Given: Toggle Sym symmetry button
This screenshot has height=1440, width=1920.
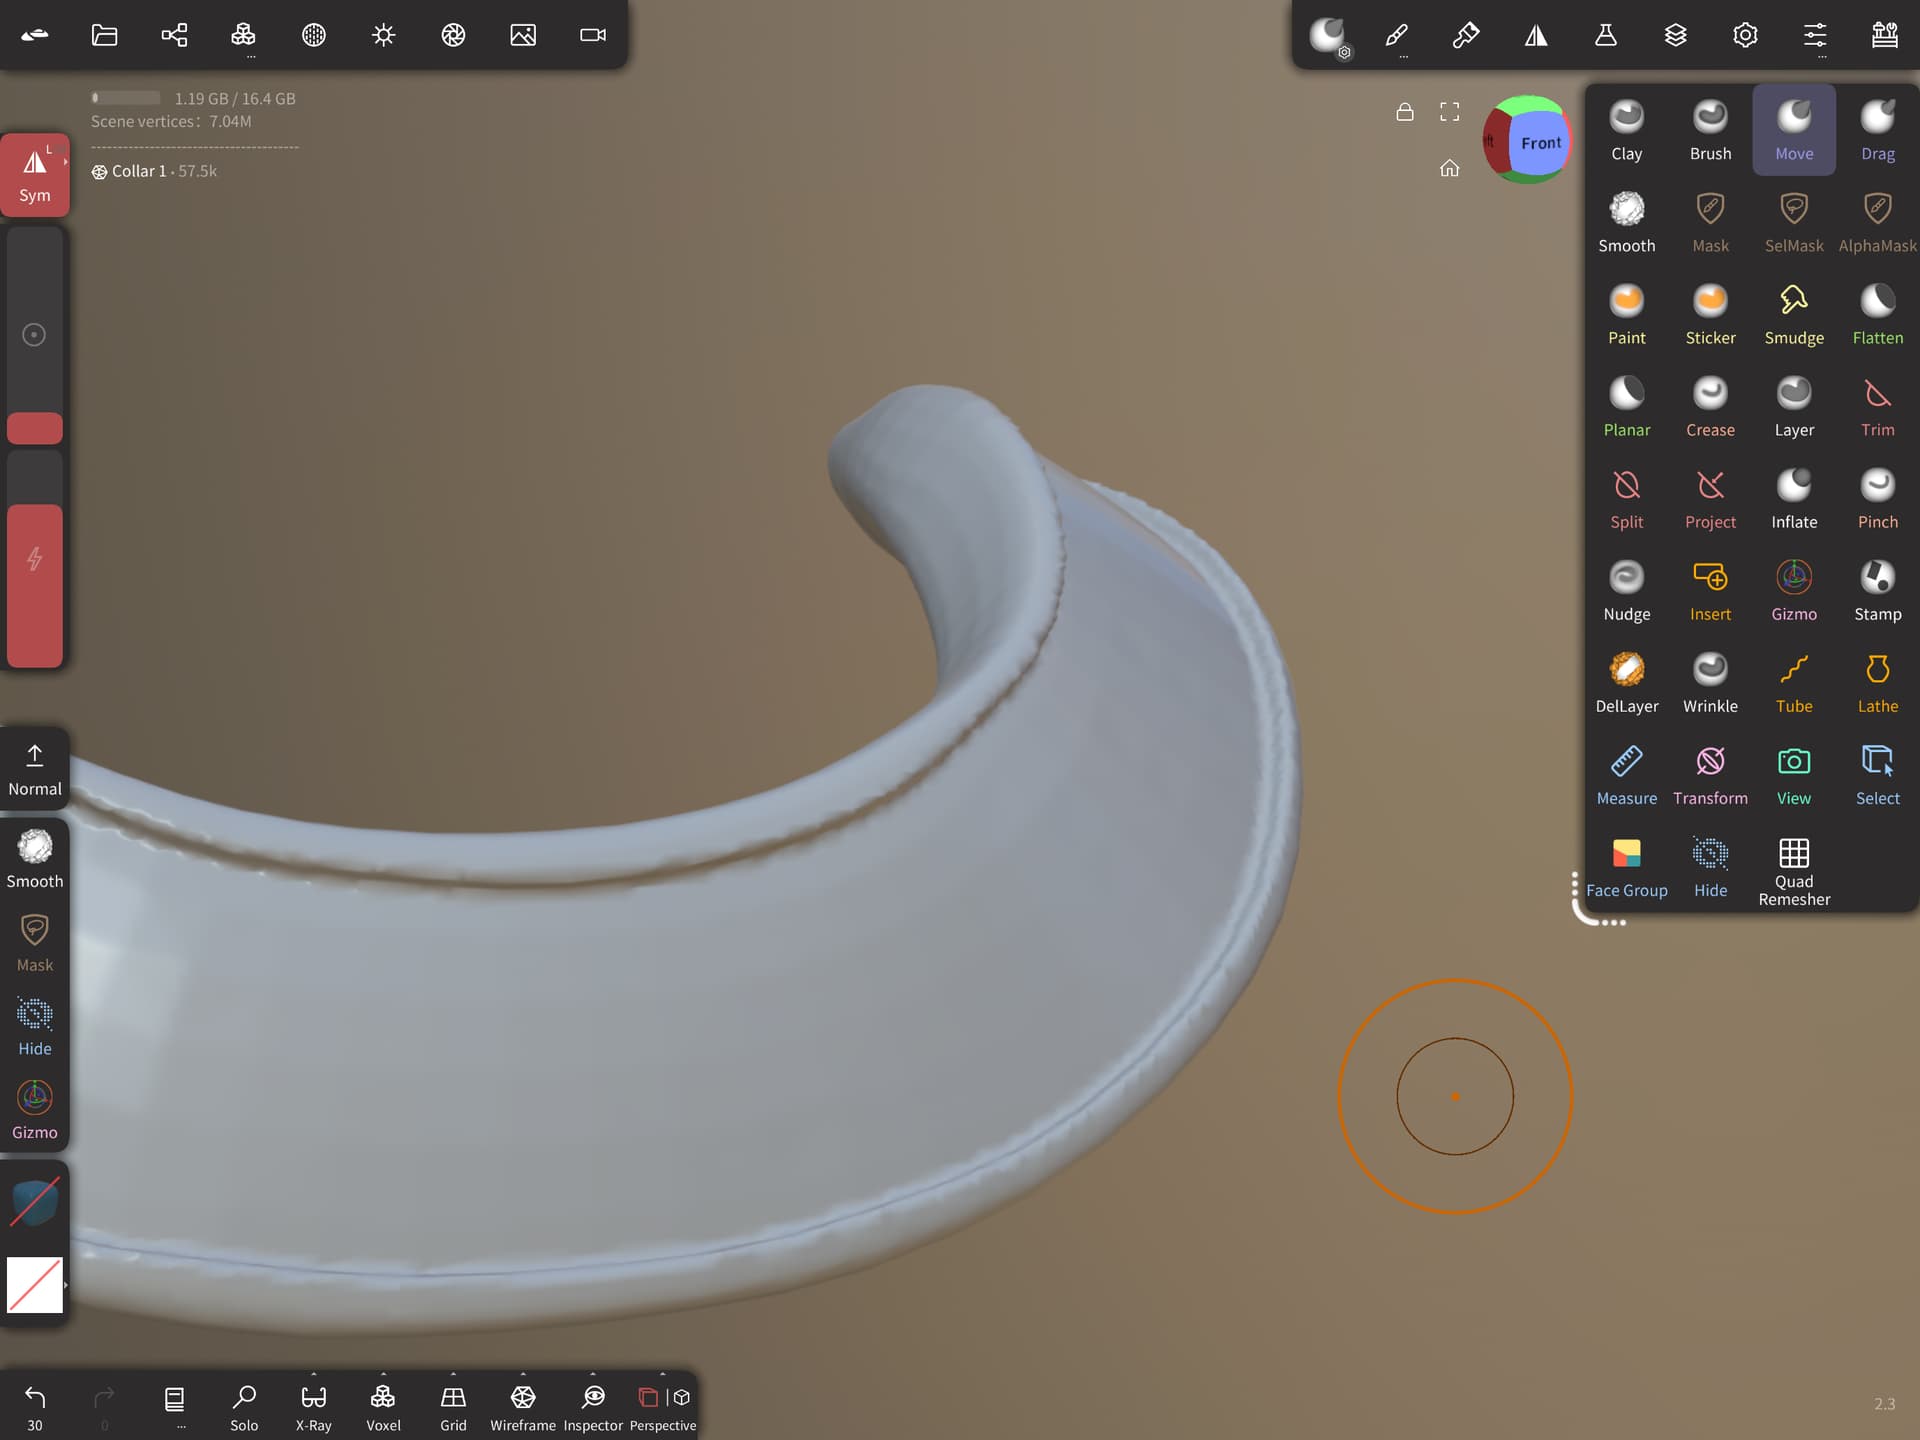Looking at the screenshot, I should tap(35, 175).
